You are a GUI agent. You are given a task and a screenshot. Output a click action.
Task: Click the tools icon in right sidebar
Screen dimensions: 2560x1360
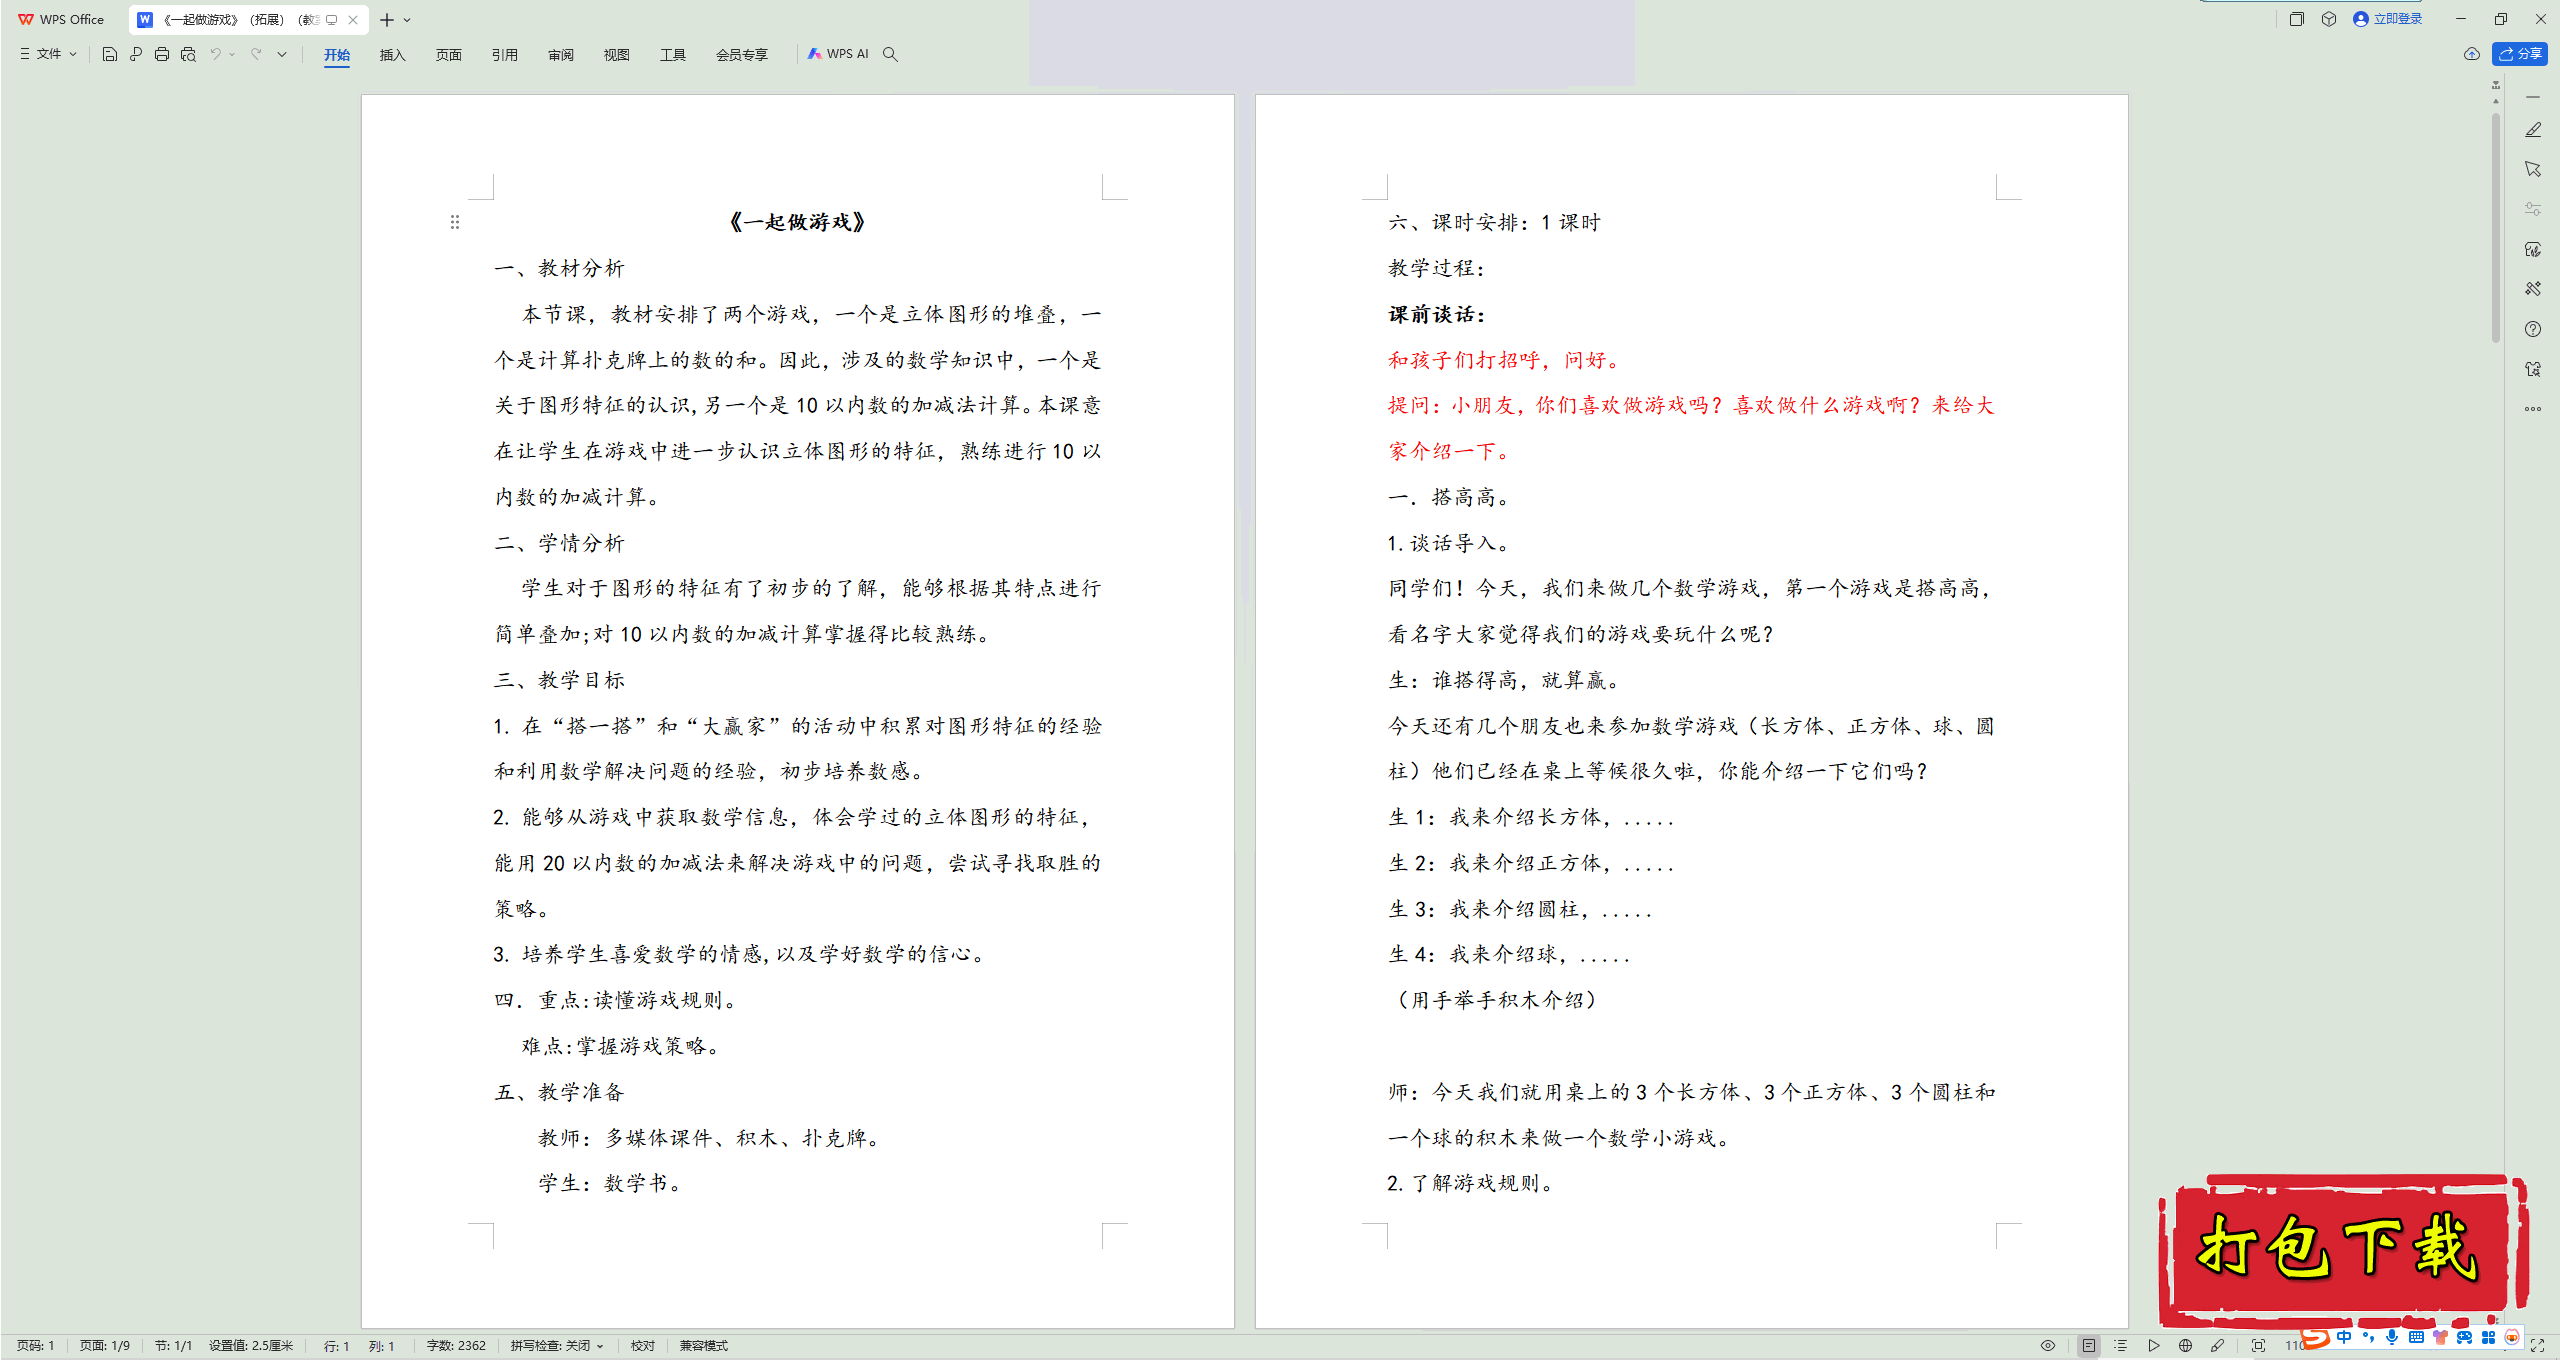(2533, 289)
